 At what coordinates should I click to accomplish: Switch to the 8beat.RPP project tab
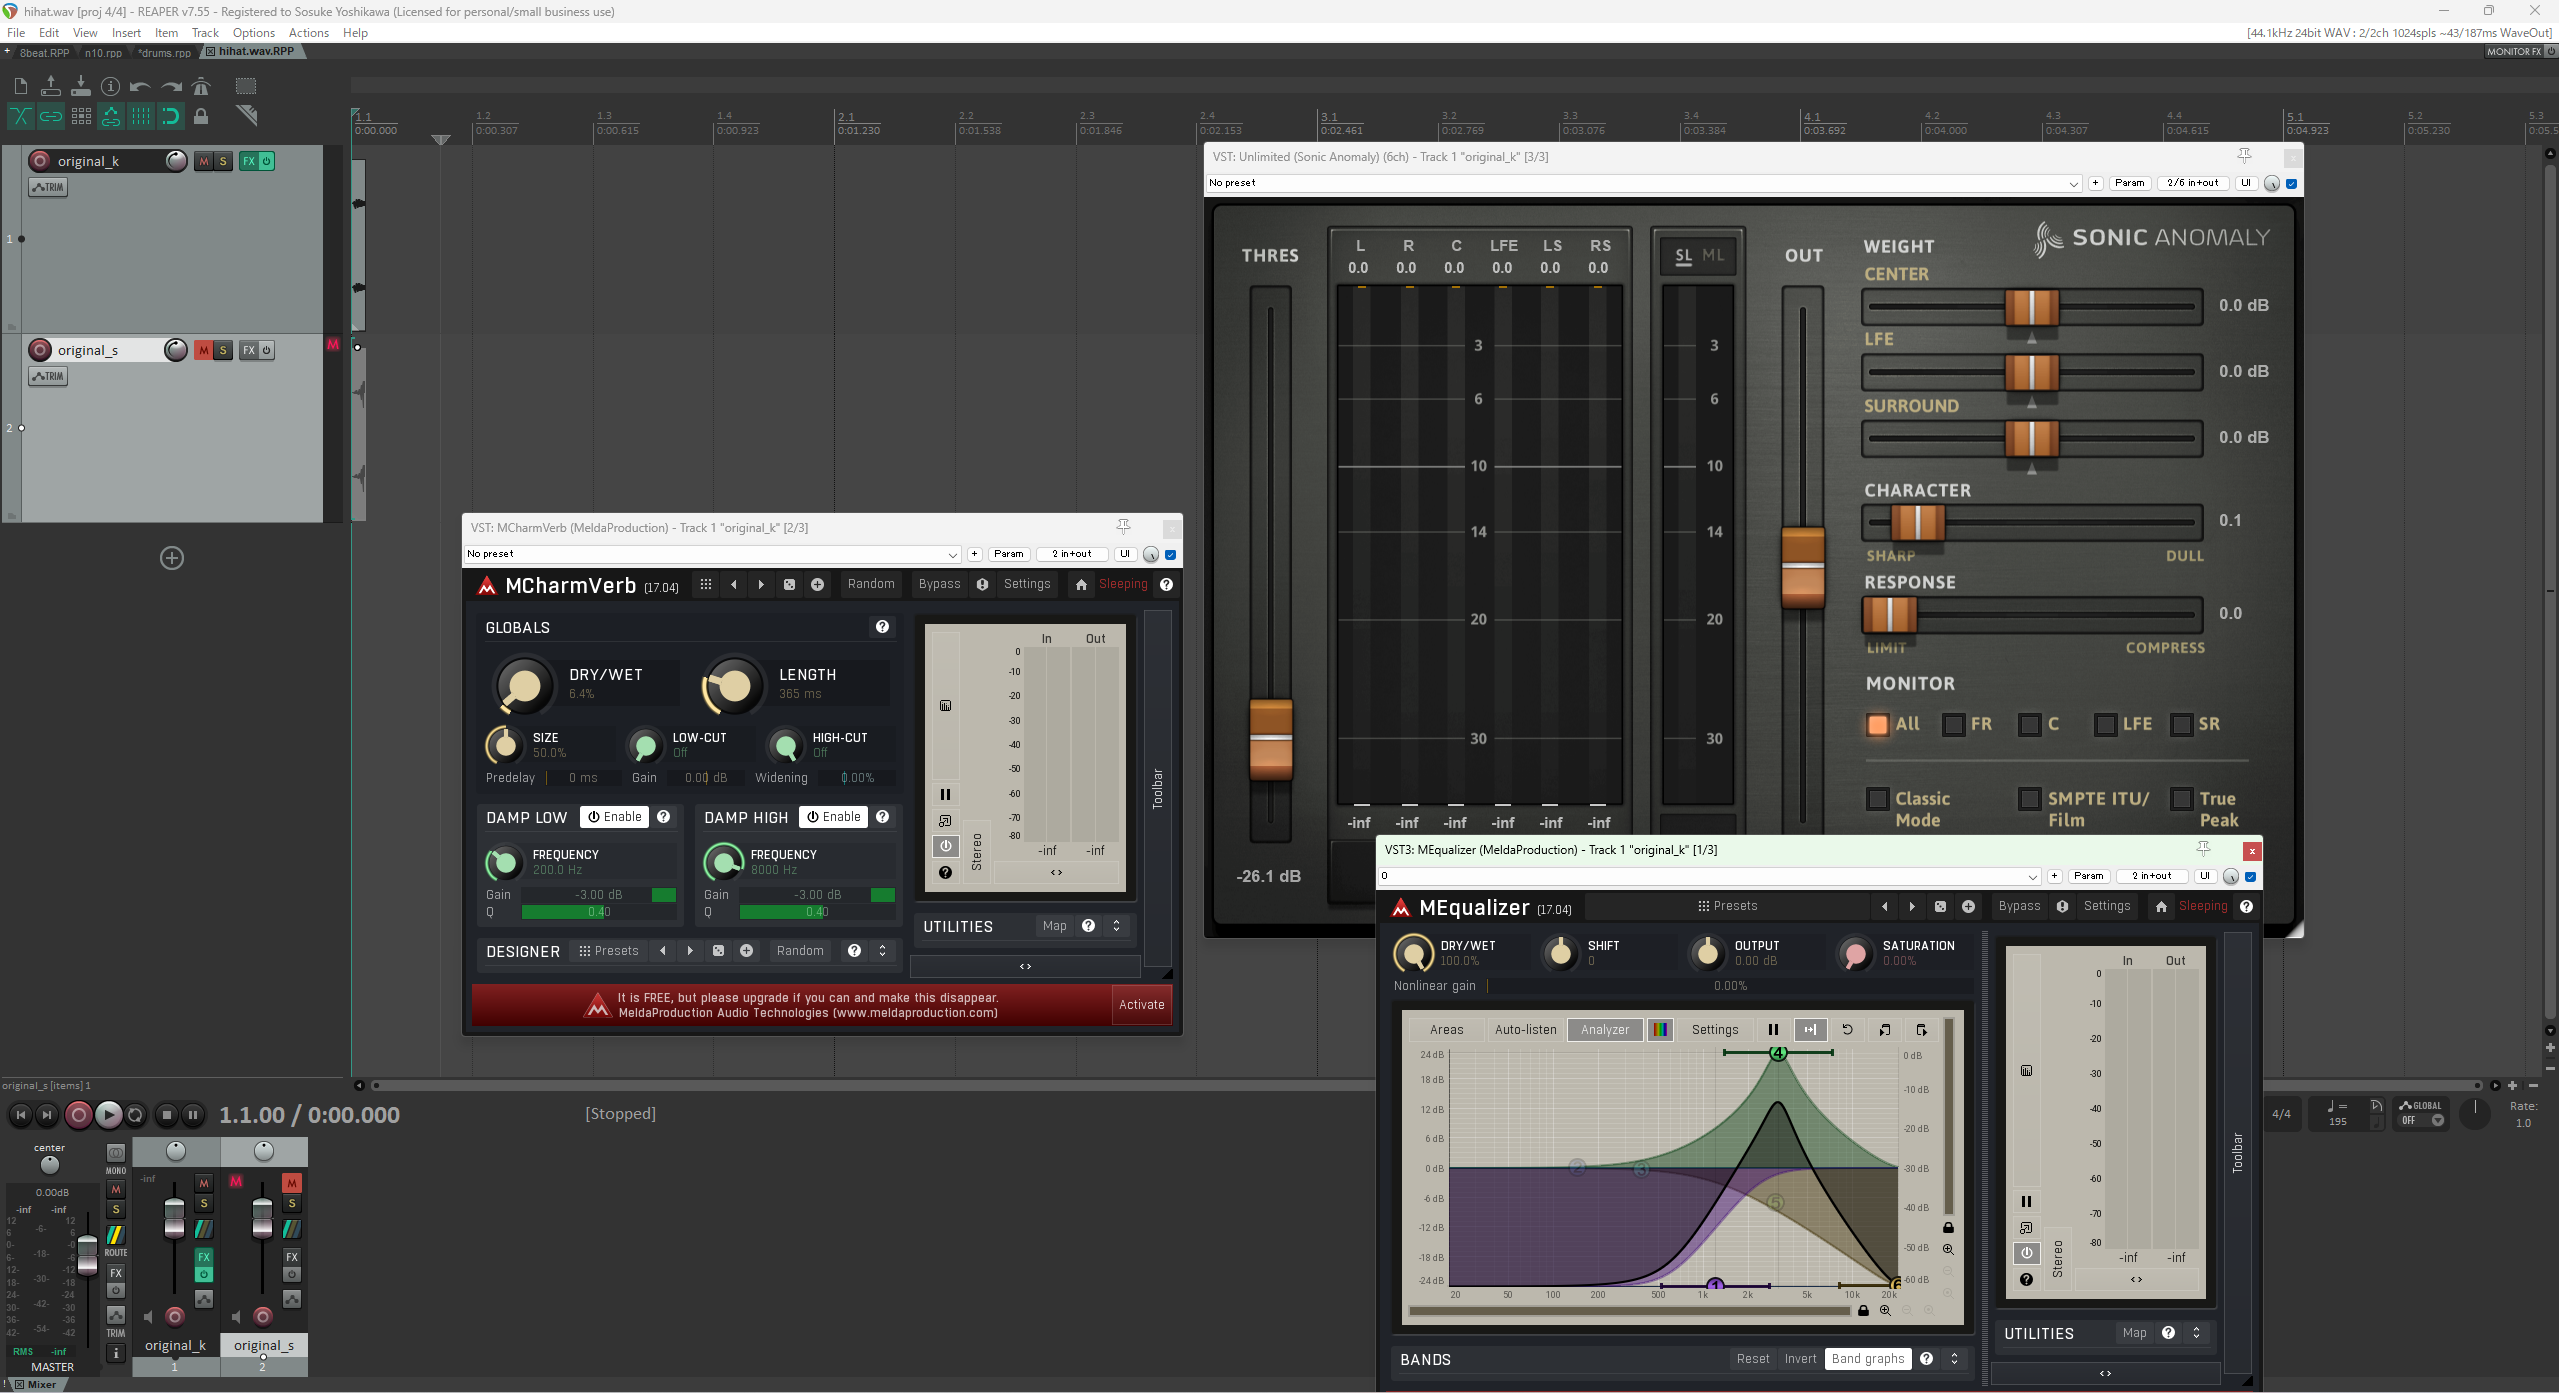[44, 53]
